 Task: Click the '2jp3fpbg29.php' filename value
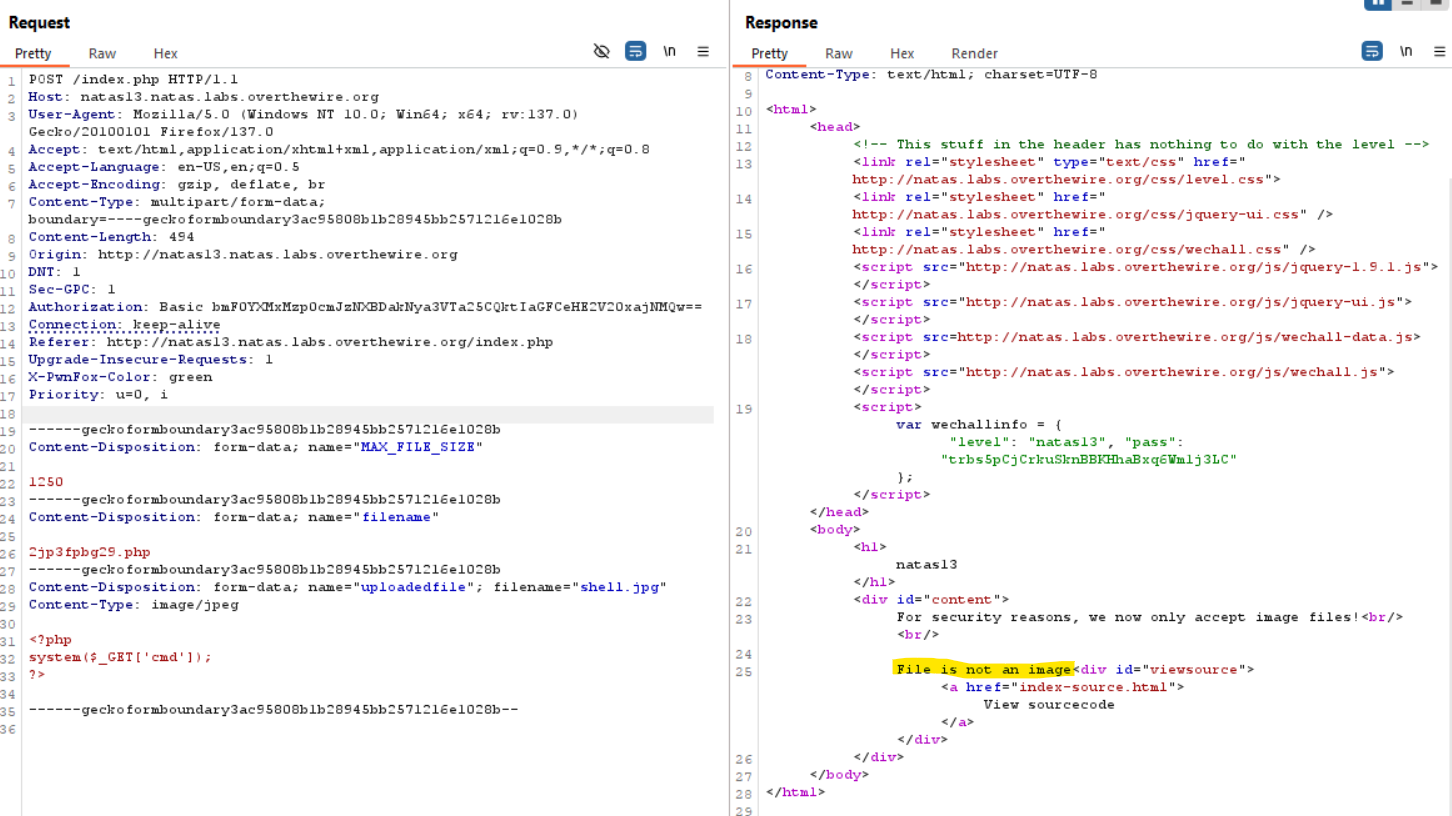click(89, 552)
